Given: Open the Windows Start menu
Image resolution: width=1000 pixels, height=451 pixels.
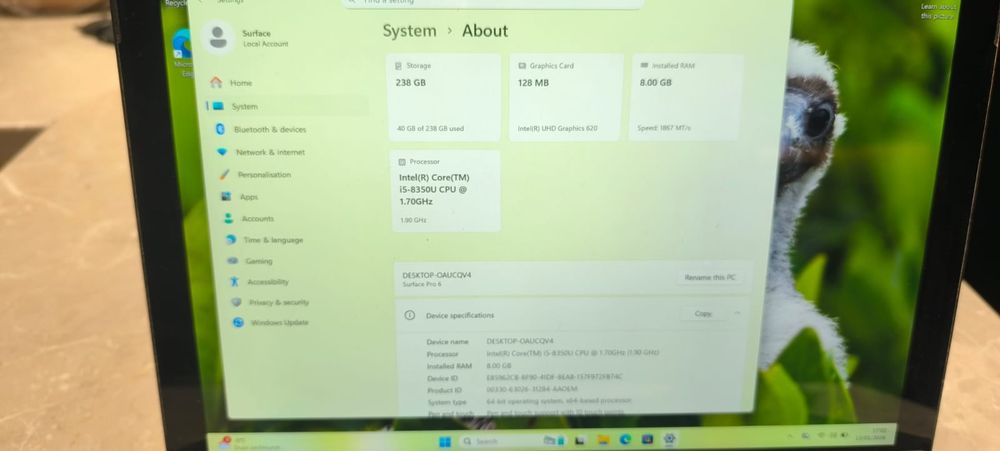Looking at the screenshot, I should click(x=445, y=441).
